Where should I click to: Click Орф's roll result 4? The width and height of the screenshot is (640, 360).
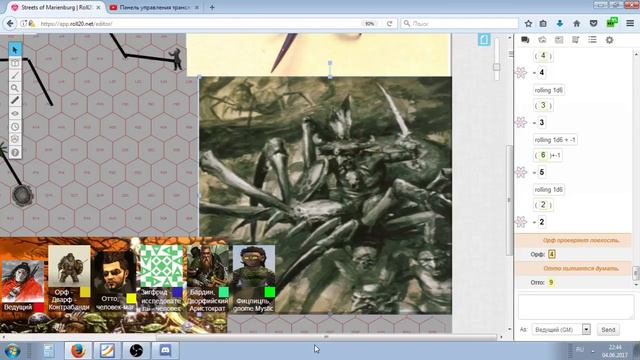551,254
